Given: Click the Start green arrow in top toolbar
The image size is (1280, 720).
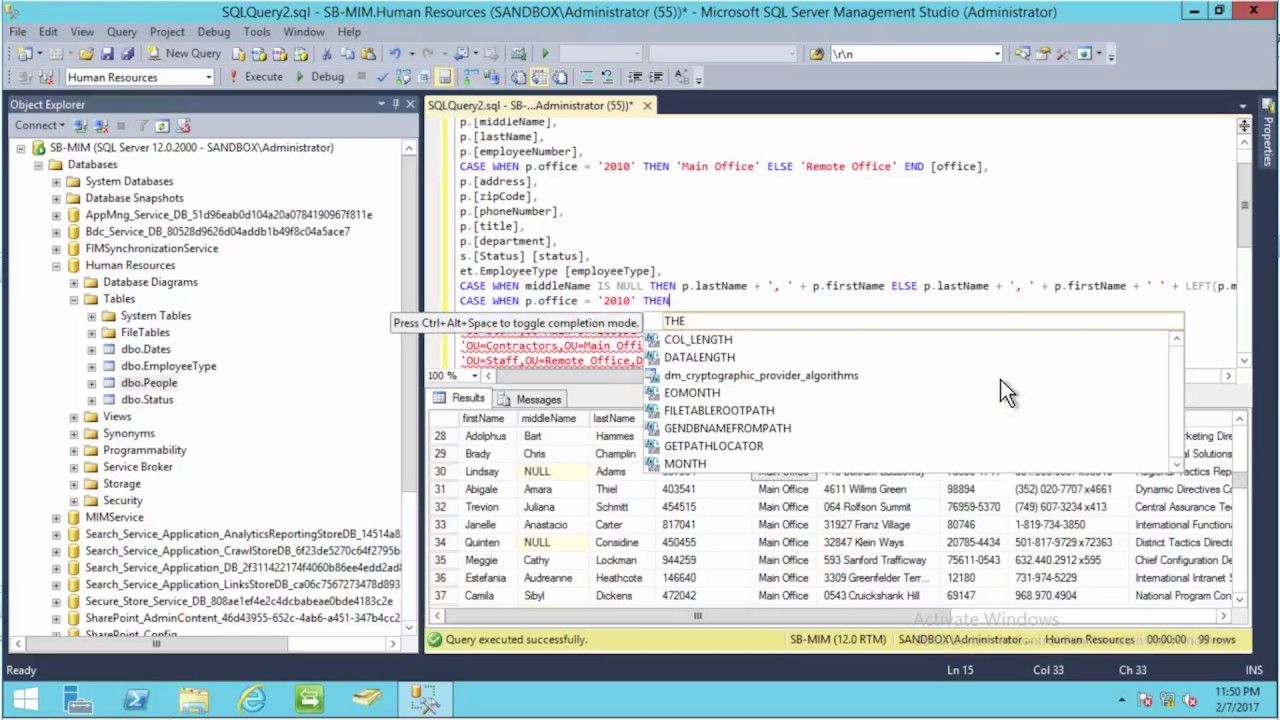Looking at the screenshot, I should 545,54.
